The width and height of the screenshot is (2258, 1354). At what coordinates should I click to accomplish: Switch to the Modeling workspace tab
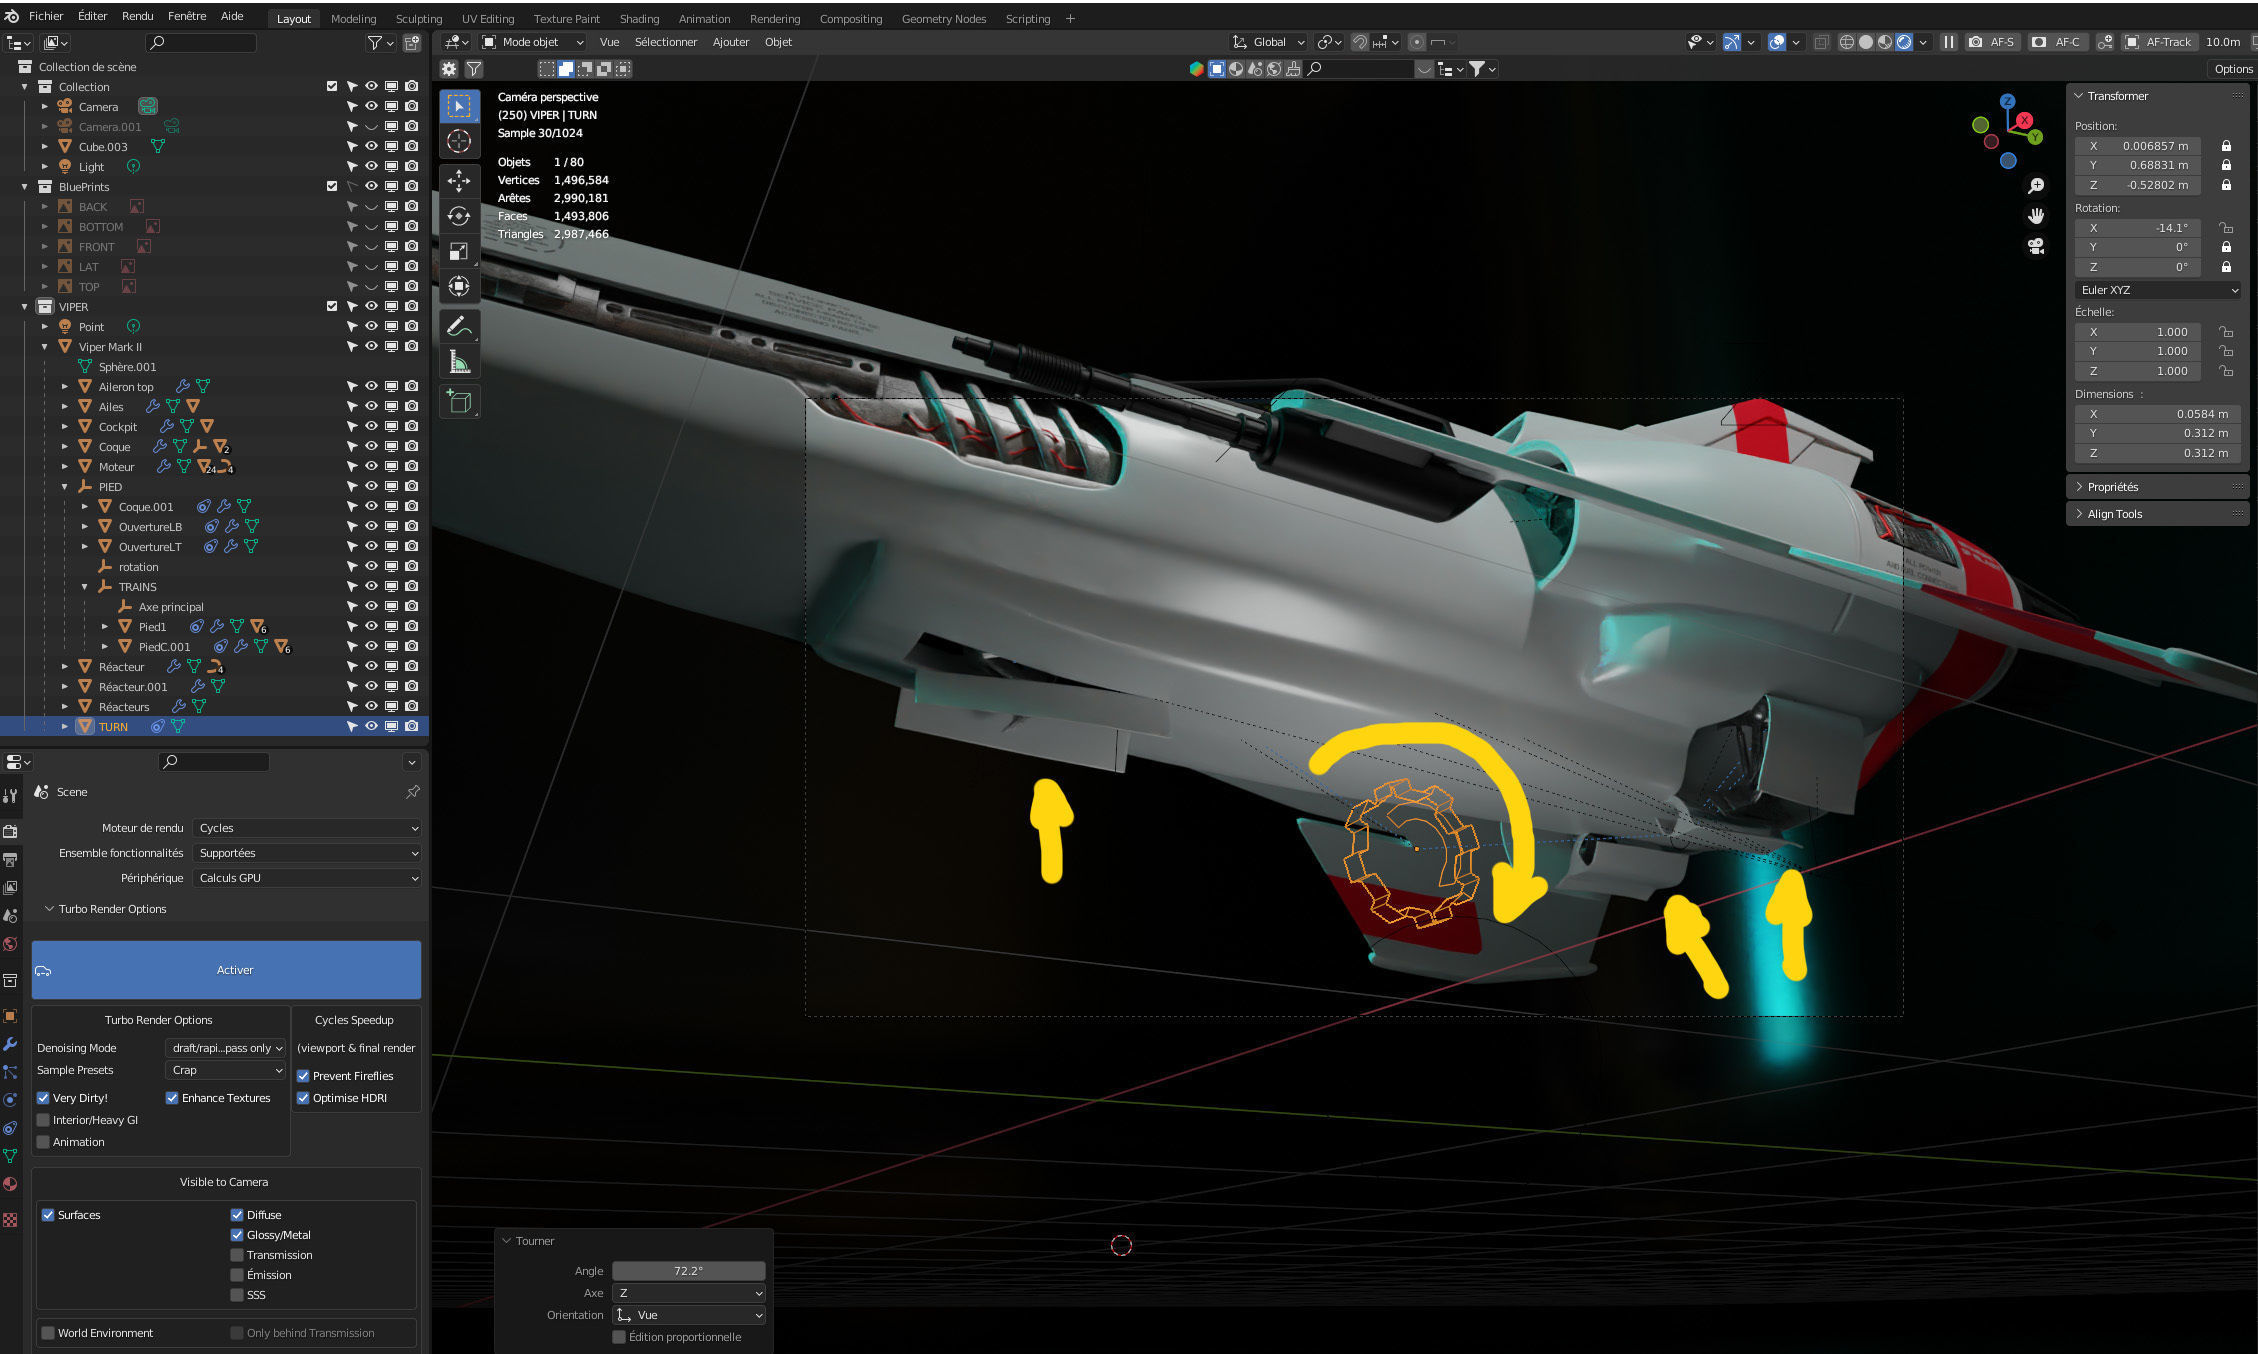pyautogui.click(x=353, y=19)
